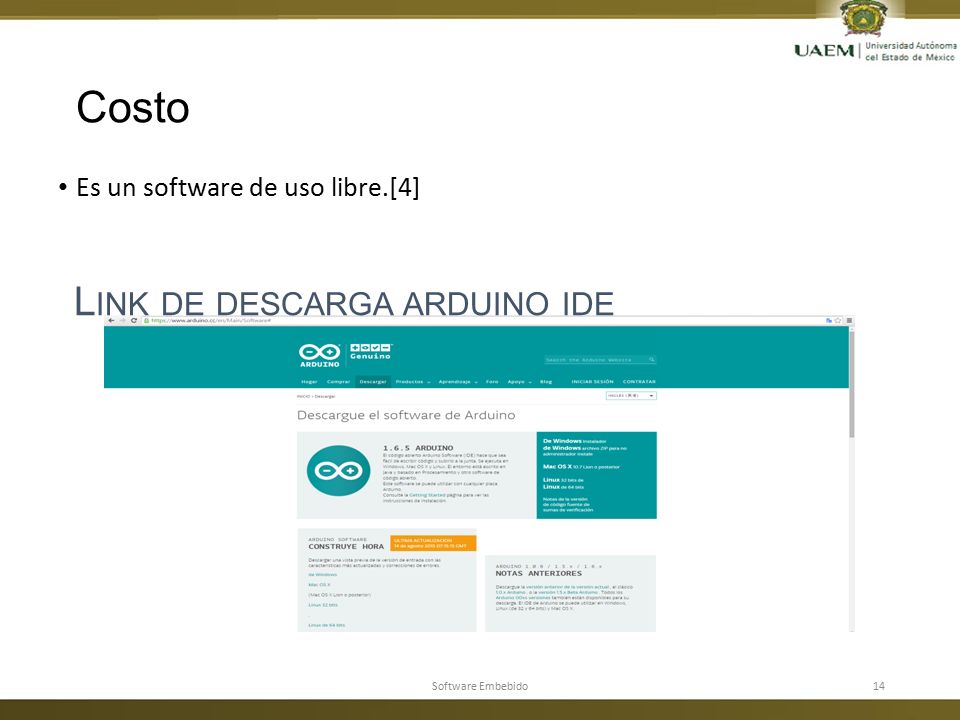Click the browser back arrow
The height and width of the screenshot is (720, 960).
[111, 320]
